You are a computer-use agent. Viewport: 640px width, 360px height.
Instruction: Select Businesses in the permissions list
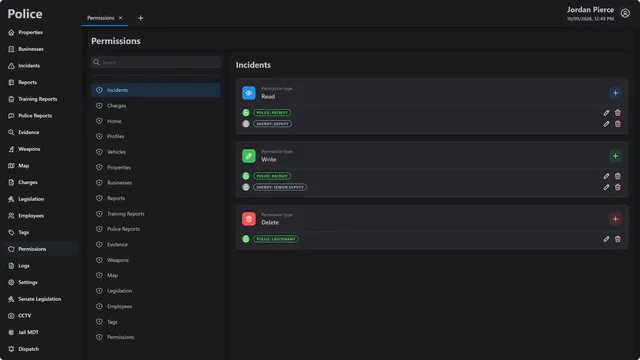click(156, 183)
